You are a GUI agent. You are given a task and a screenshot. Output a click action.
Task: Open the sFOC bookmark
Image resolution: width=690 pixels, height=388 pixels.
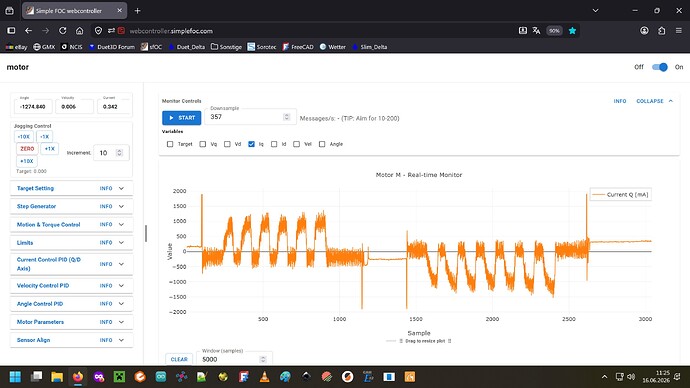[151, 47]
